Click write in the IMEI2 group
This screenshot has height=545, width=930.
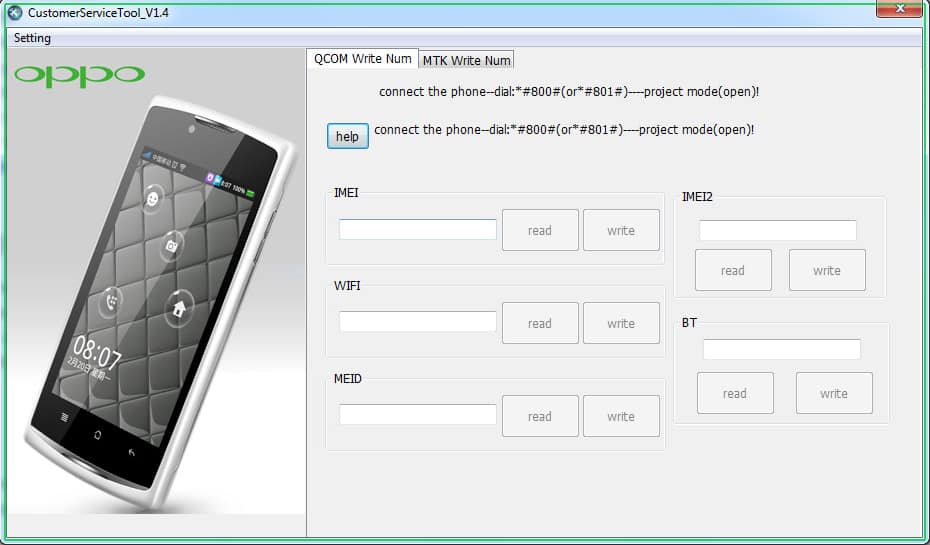pyautogui.click(x=827, y=270)
